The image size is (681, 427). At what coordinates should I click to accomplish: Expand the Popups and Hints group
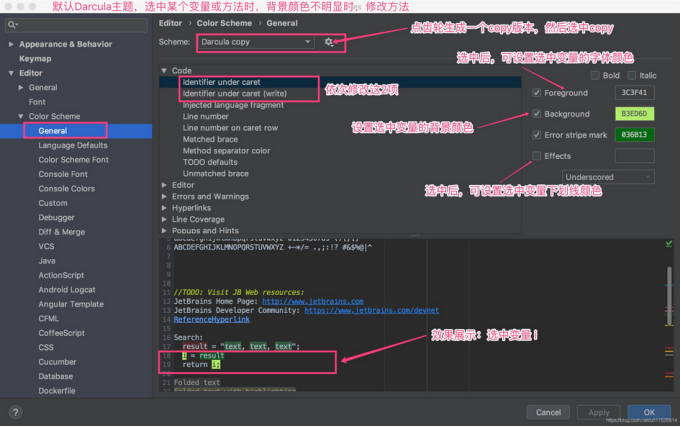pos(164,231)
